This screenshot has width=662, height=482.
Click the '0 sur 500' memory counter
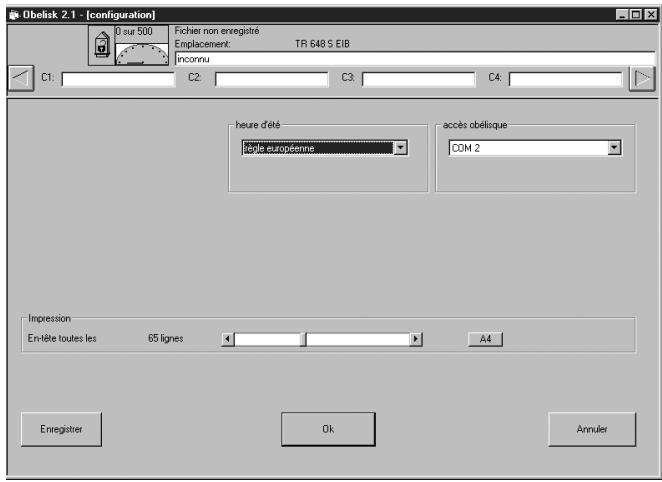[134, 32]
